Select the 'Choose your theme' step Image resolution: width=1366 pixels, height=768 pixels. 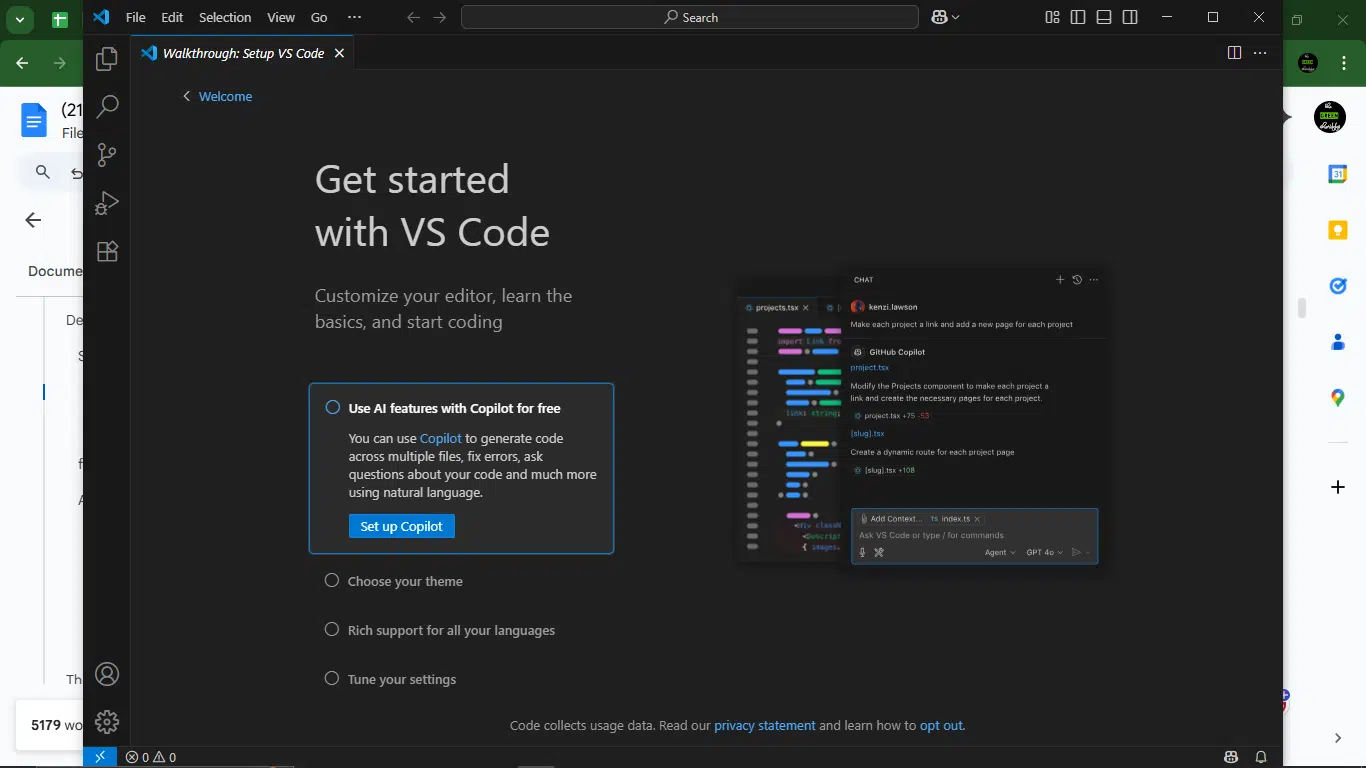click(x=405, y=581)
